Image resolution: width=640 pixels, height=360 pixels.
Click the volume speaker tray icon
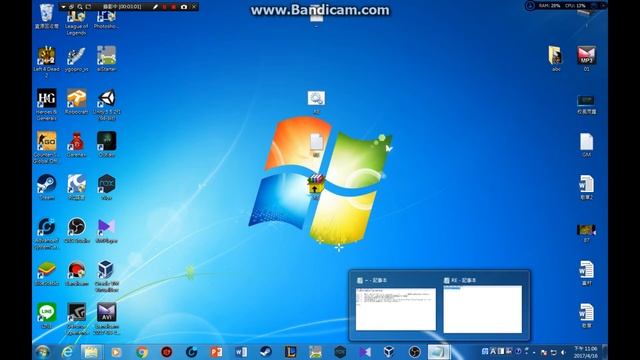[563, 352]
